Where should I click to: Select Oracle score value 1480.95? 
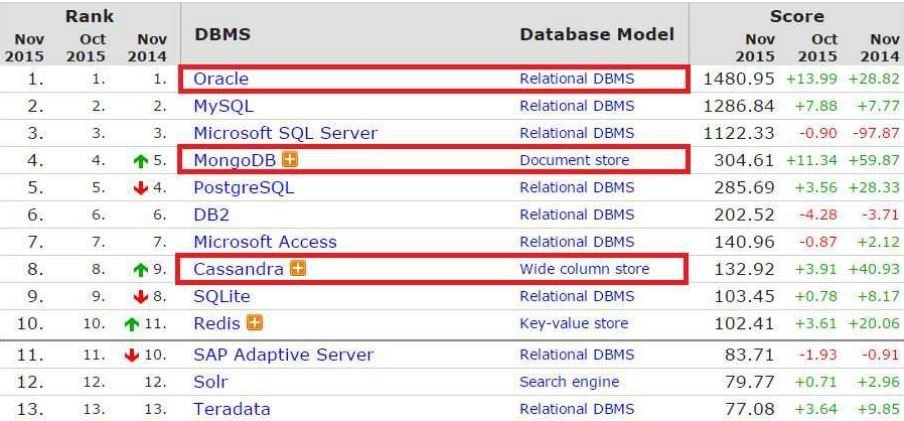pos(739,79)
